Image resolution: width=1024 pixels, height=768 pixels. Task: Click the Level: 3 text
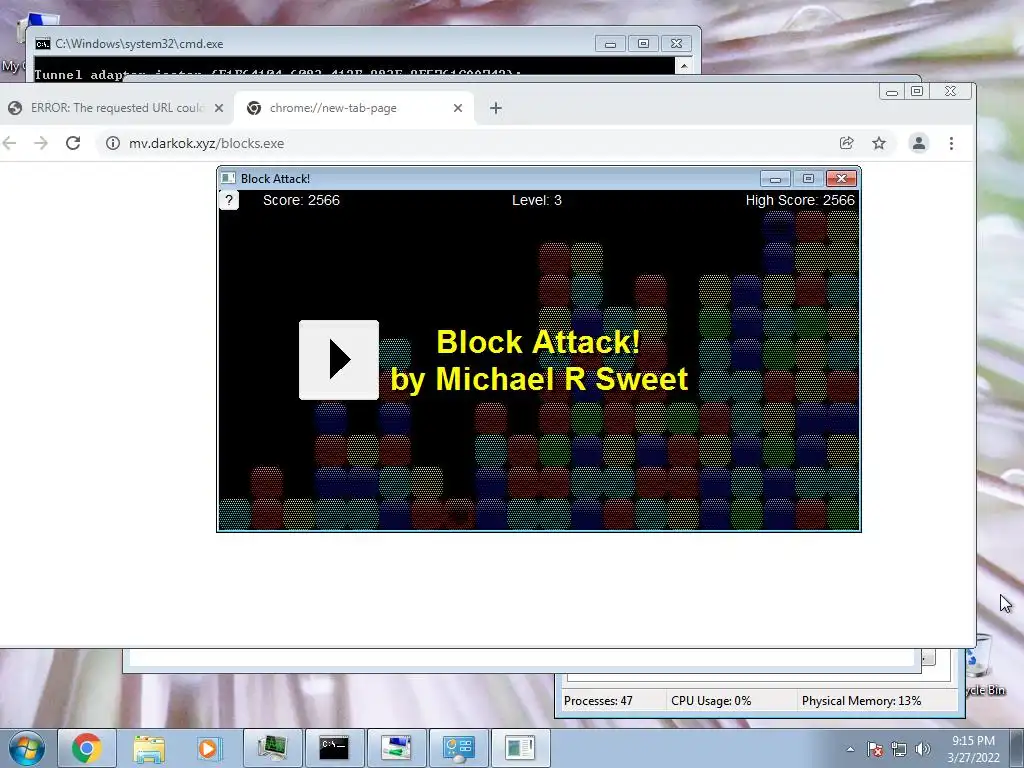click(537, 200)
